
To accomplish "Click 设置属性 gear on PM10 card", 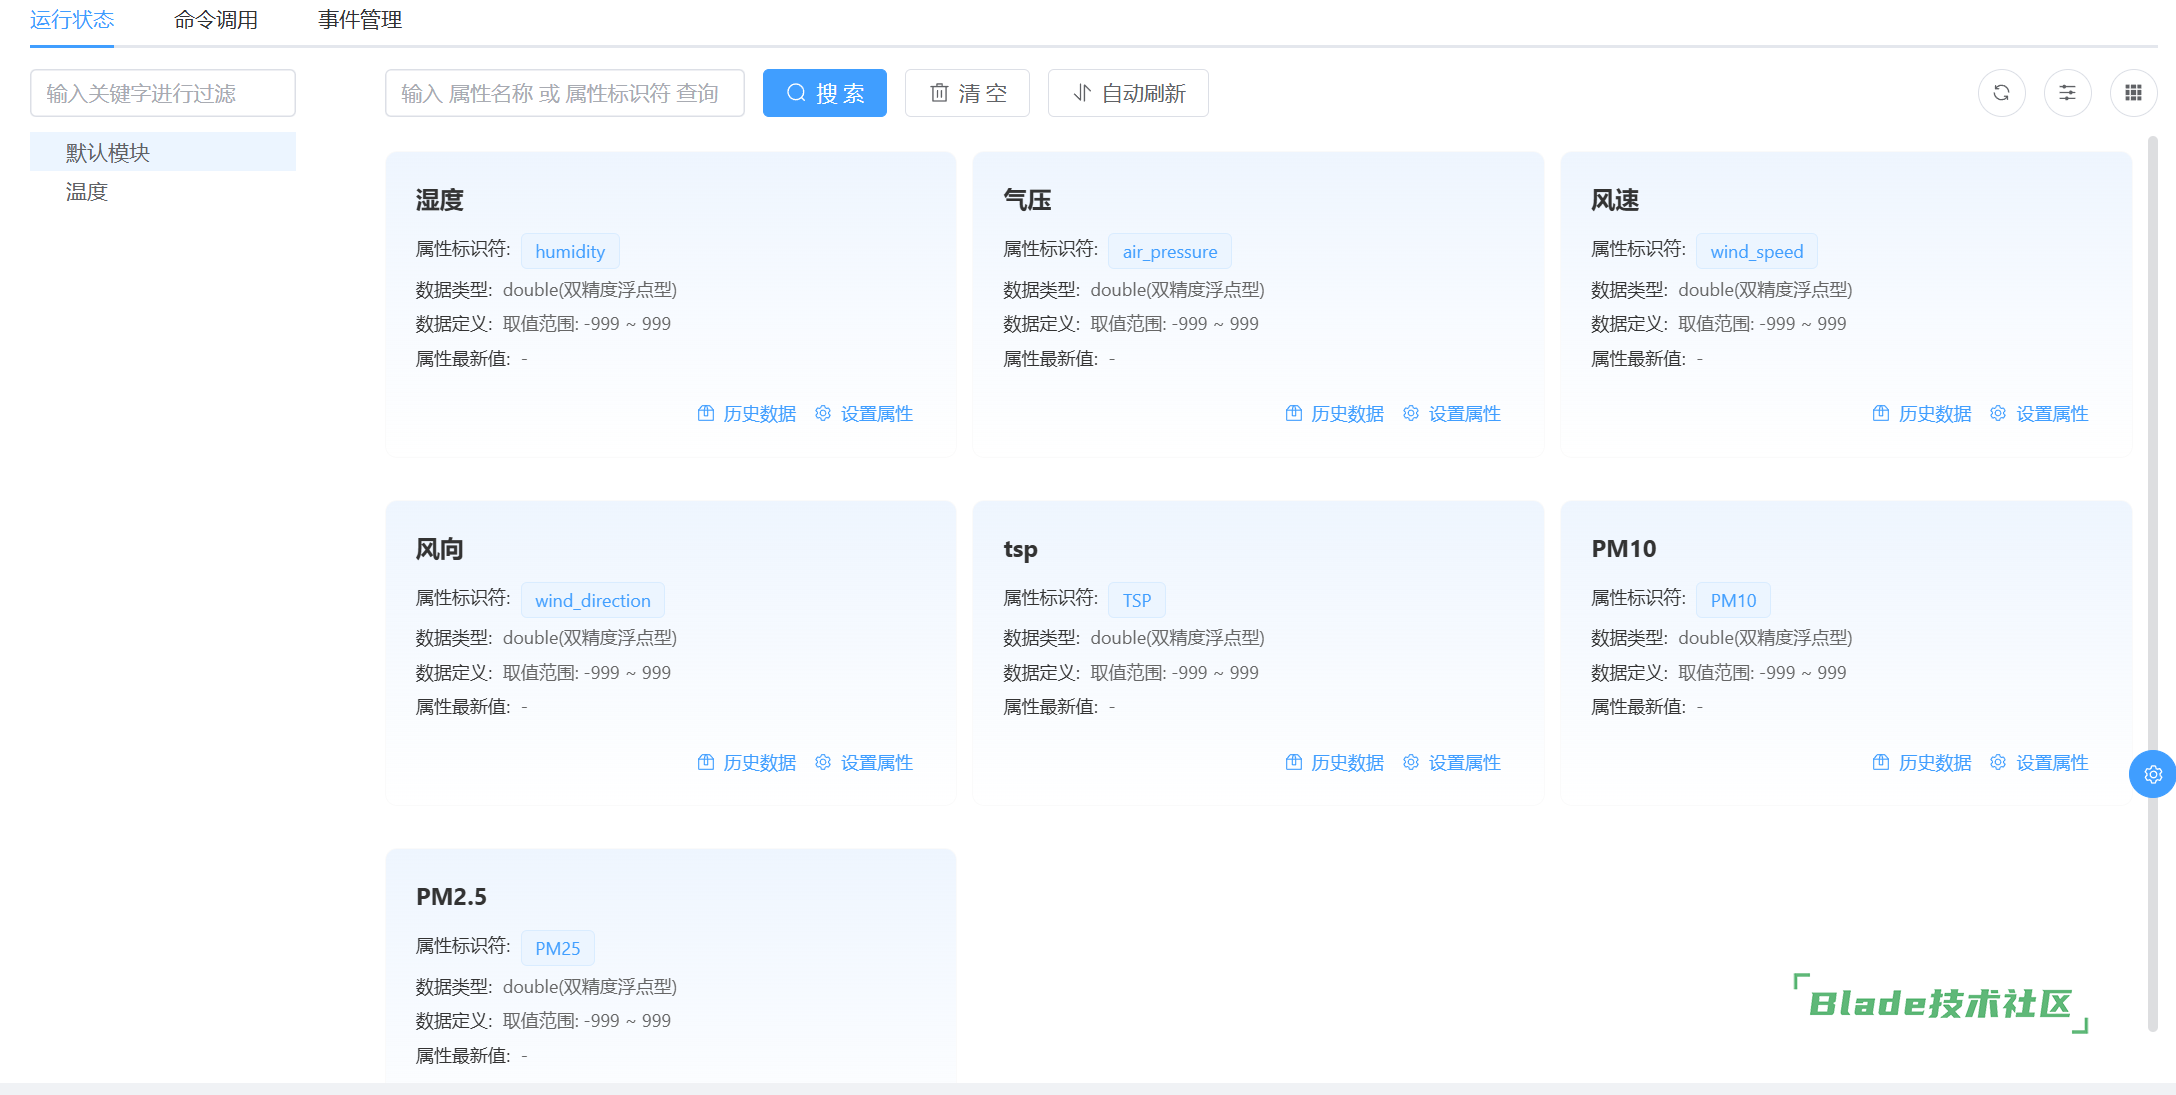I will pyautogui.click(x=1998, y=762).
